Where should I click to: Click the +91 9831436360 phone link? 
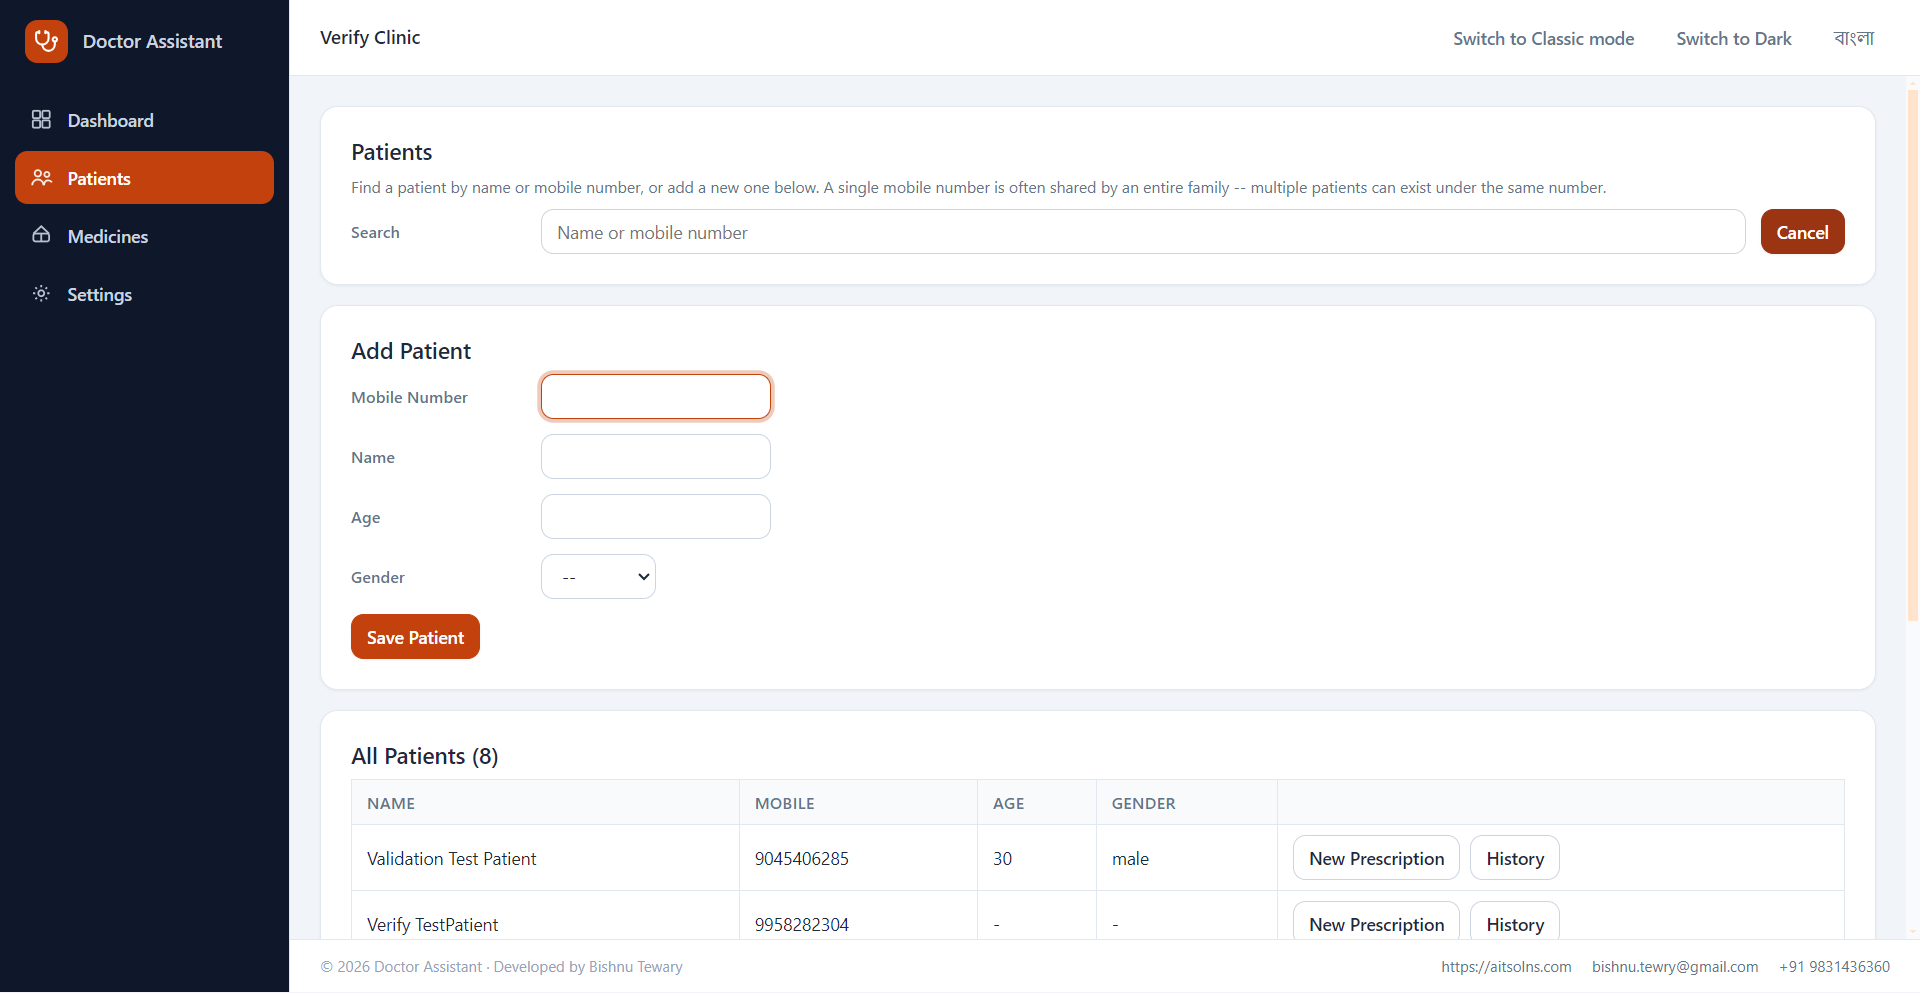tap(1834, 967)
